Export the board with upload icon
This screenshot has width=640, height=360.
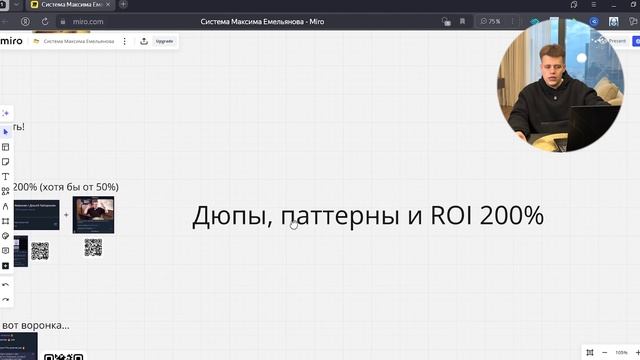(x=144, y=41)
